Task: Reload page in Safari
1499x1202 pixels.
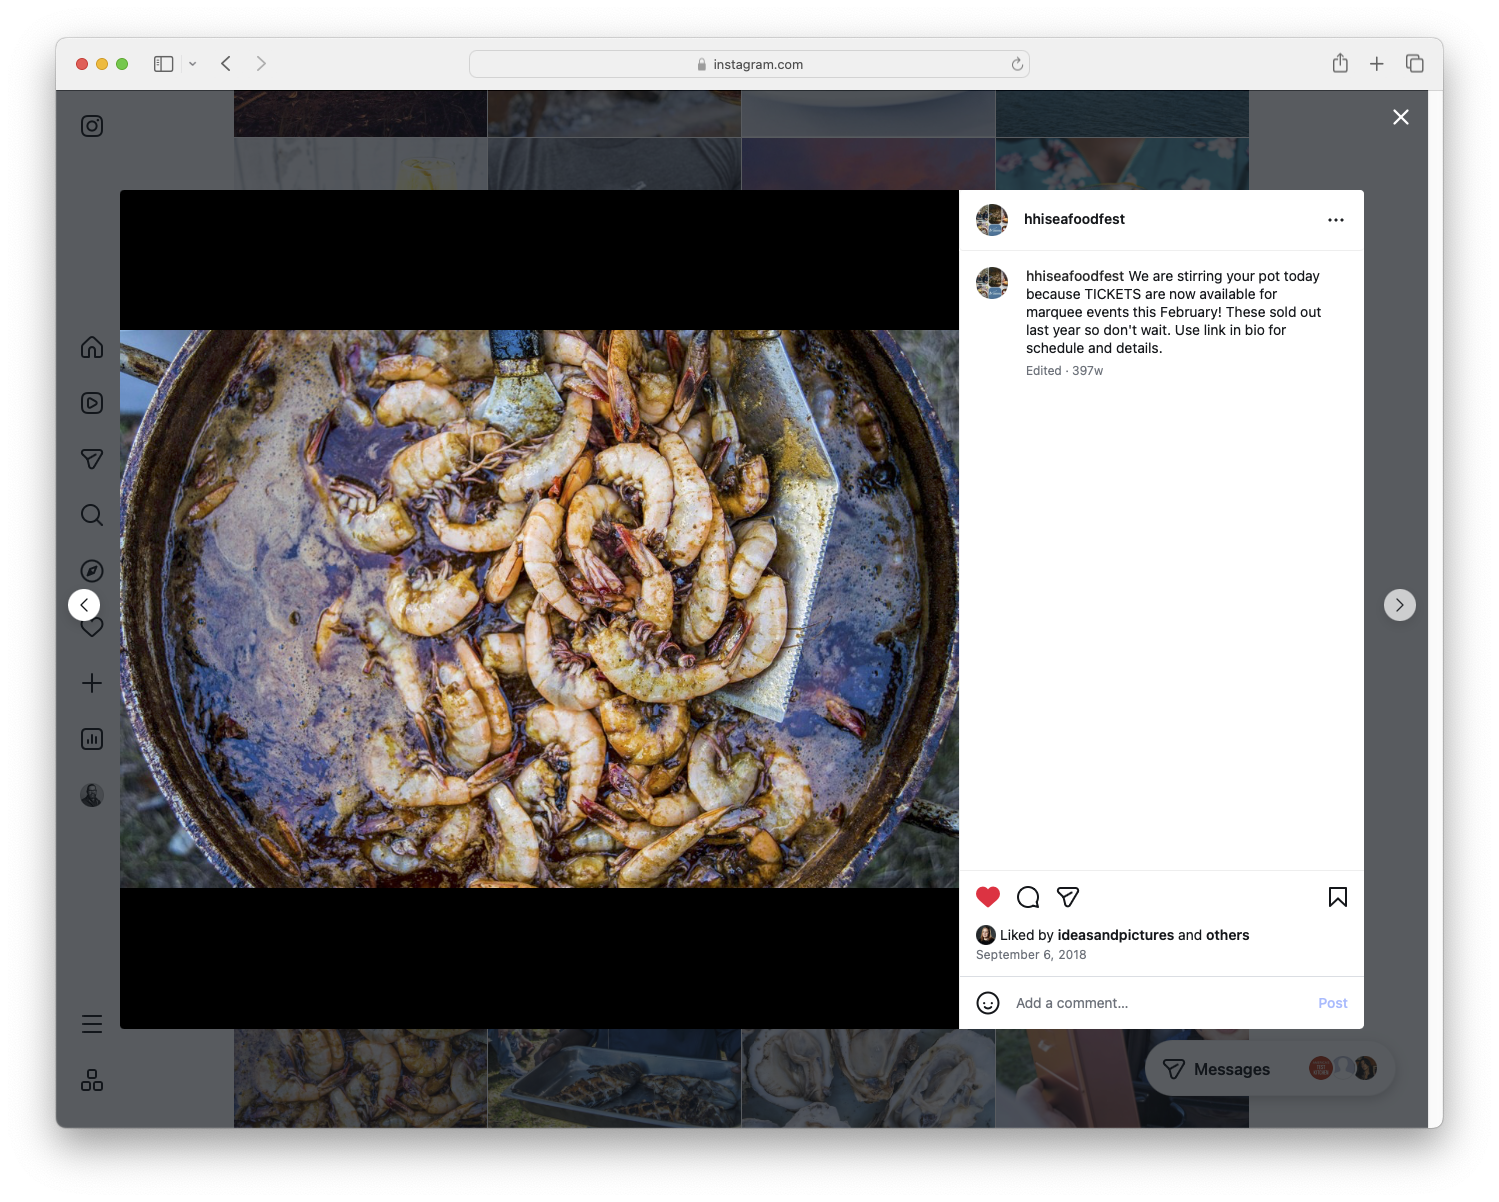Action: (1017, 64)
